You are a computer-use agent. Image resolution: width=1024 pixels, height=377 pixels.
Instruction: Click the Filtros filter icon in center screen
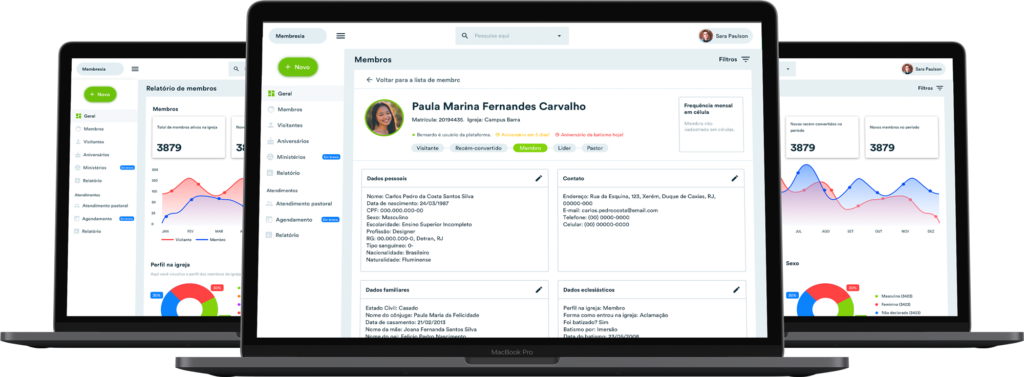click(745, 59)
